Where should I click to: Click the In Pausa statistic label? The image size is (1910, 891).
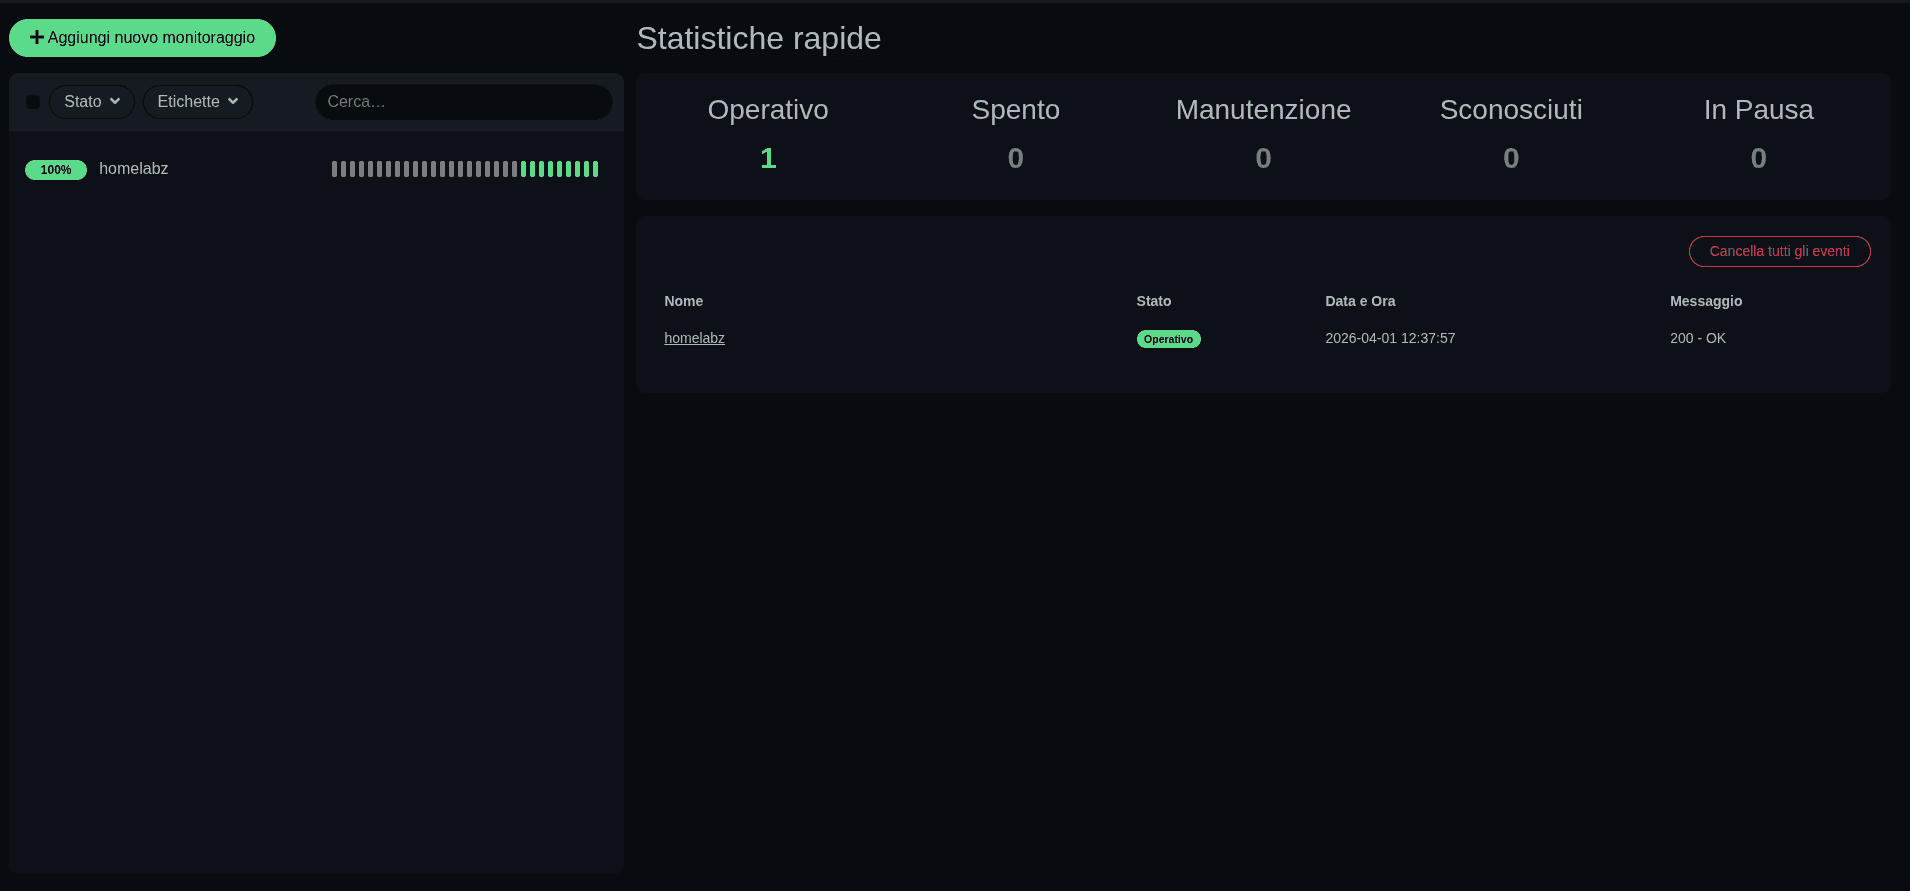(1758, 110)
